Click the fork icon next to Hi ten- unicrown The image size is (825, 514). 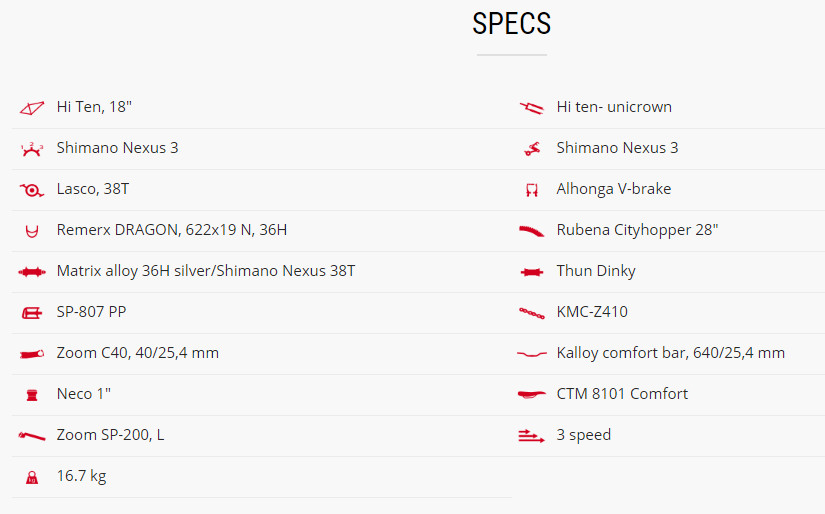pyautogui.click(x=531, y=108)
